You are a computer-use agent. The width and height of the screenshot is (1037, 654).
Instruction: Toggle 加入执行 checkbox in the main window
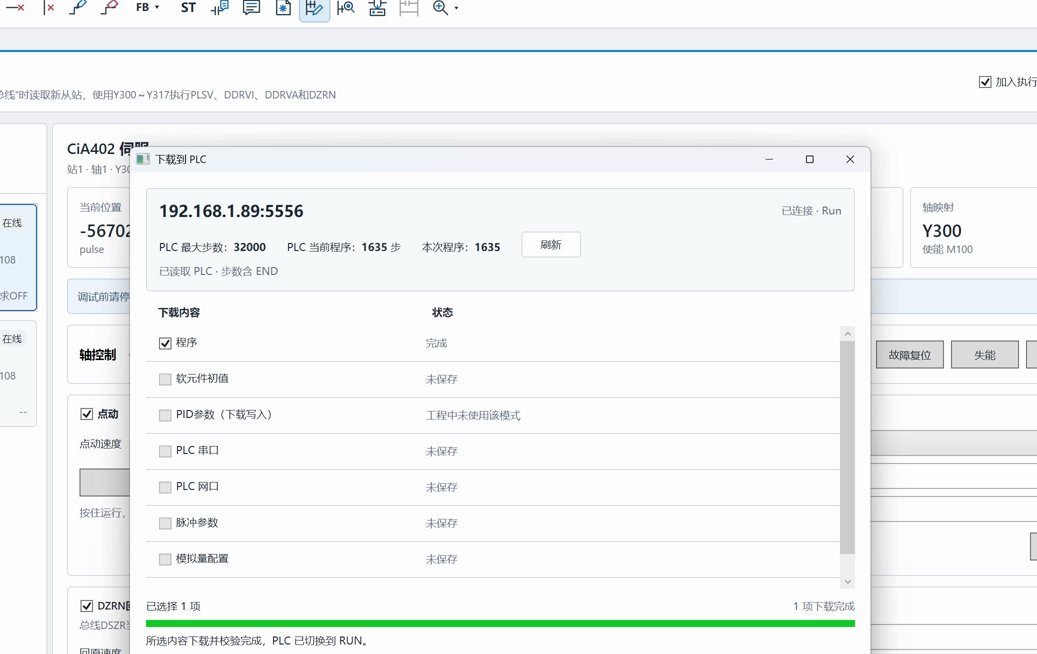point(985,82)
